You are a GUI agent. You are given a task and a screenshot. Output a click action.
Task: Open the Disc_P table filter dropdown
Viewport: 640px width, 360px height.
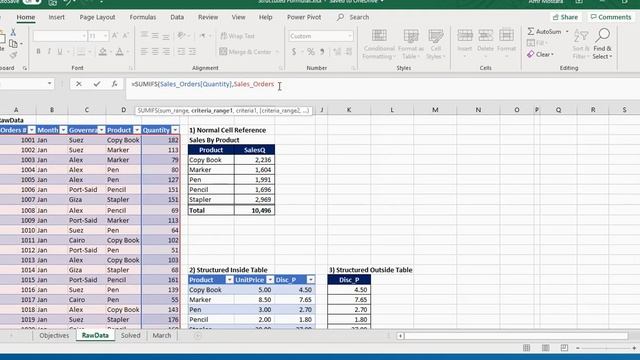(x=311, y=280)
